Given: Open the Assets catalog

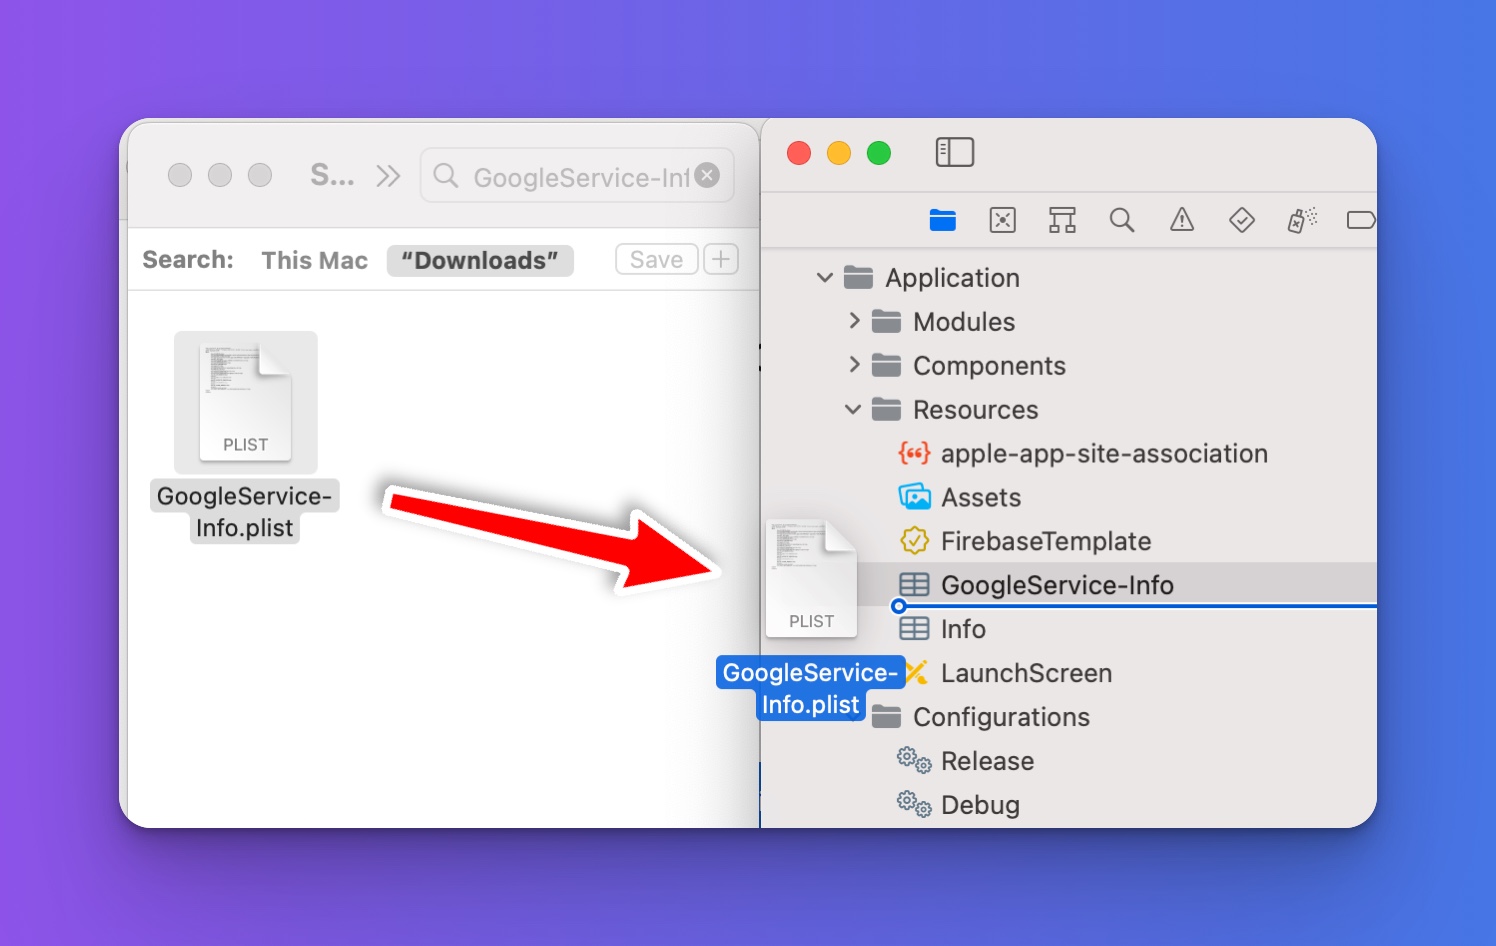Looking at the screenshot, I should coord(981,498).
